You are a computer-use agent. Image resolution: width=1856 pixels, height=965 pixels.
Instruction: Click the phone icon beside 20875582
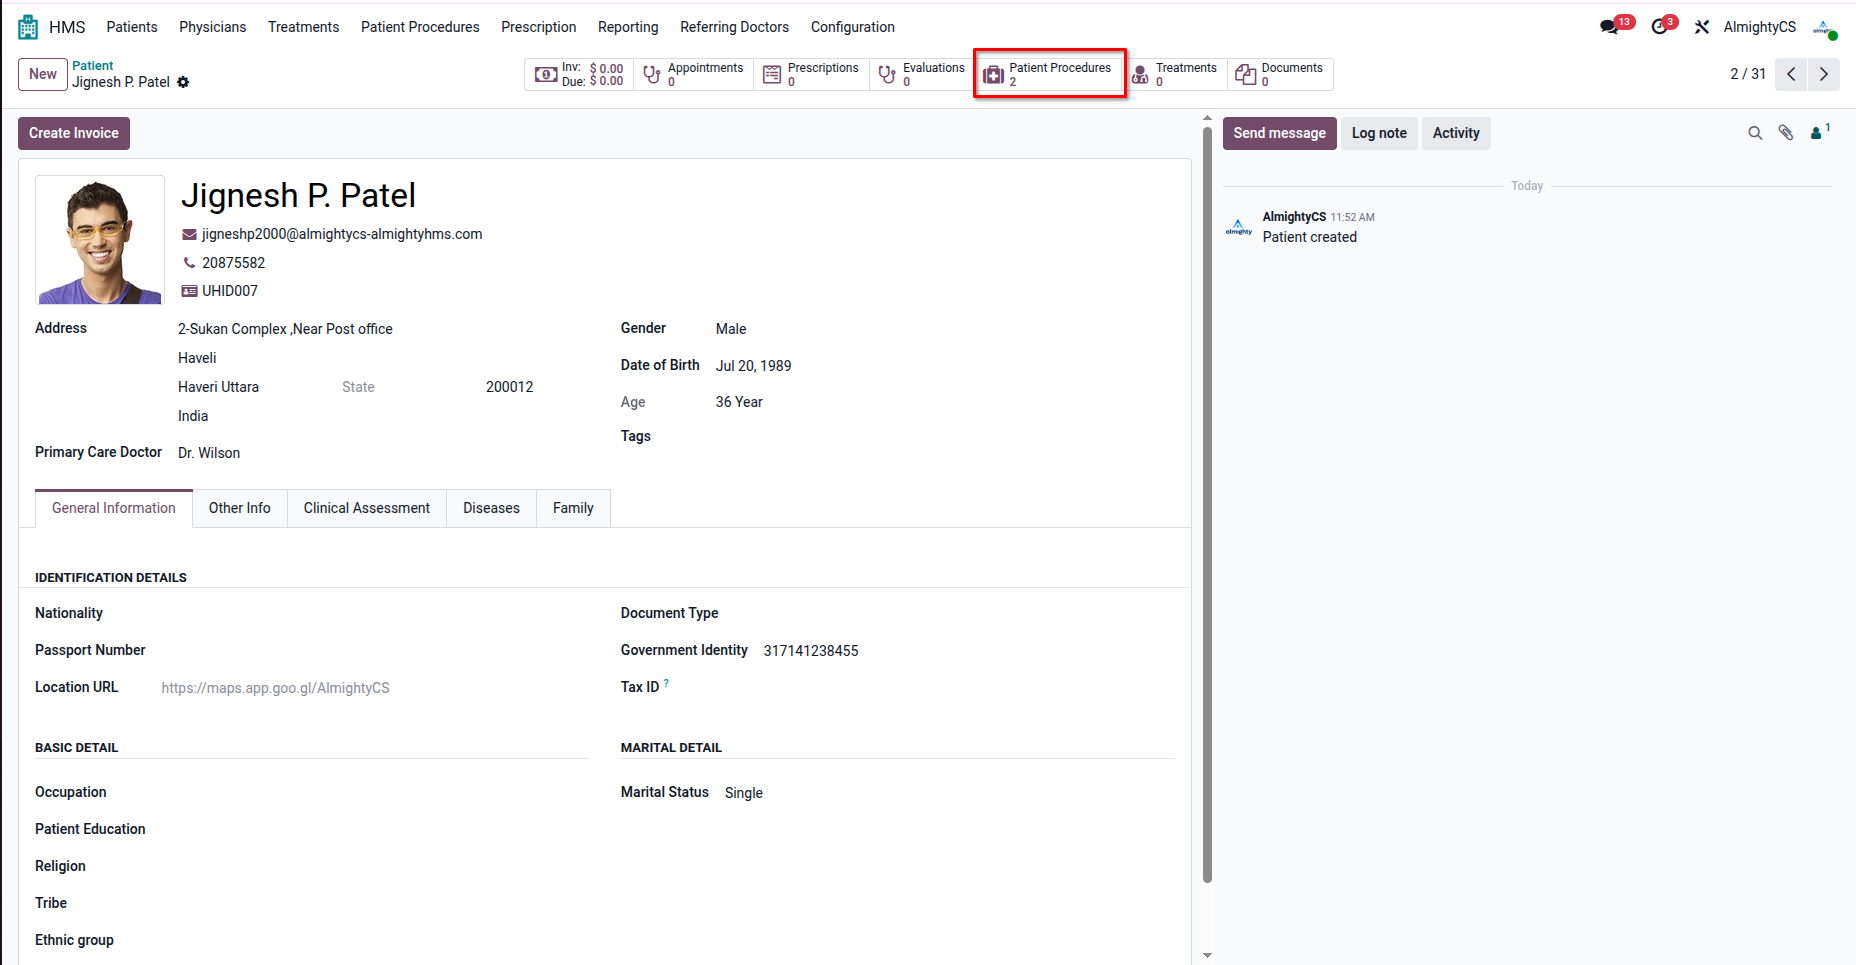(189, 263)
